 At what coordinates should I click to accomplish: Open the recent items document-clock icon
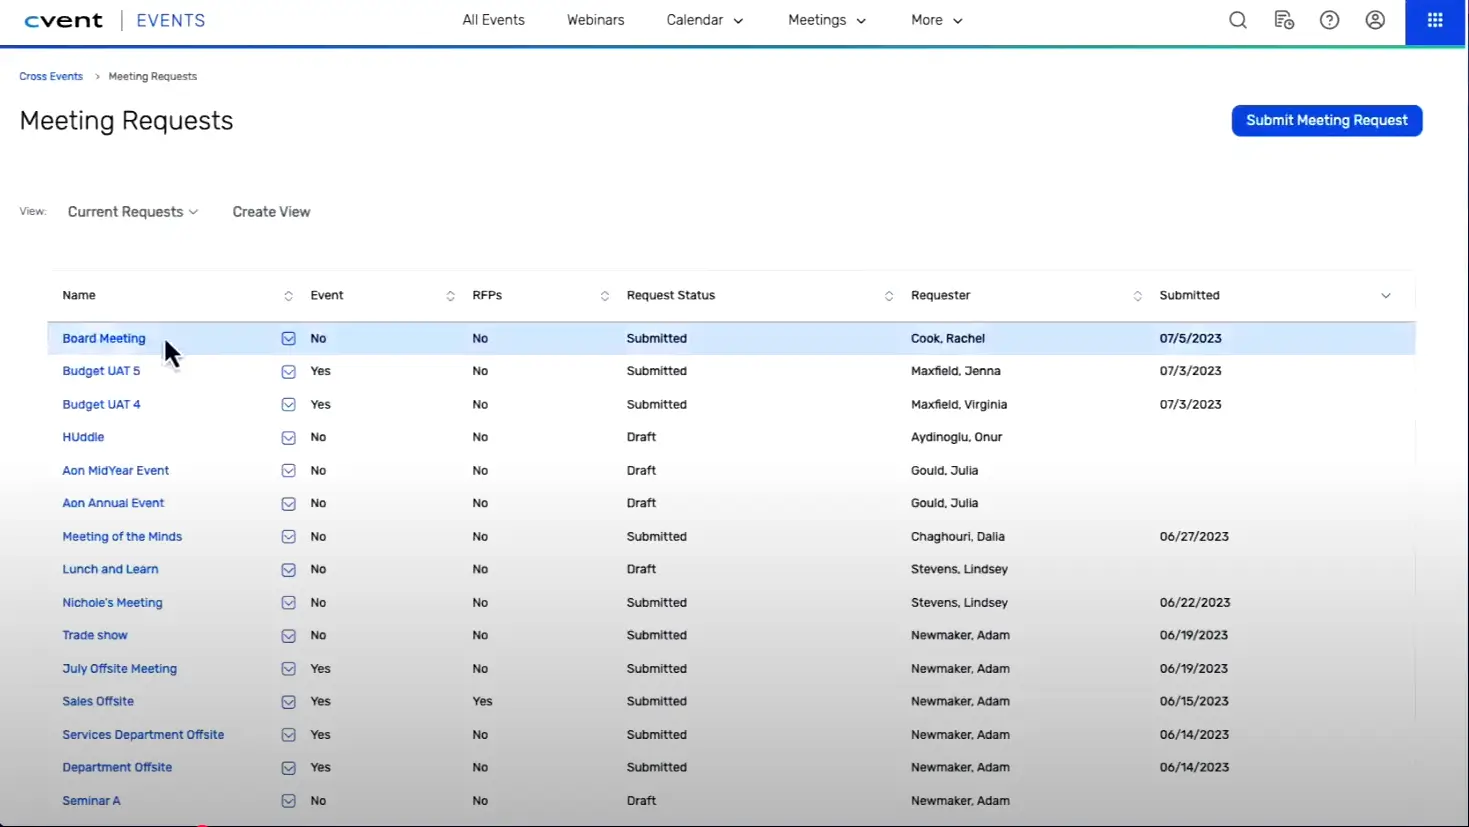1284,20
